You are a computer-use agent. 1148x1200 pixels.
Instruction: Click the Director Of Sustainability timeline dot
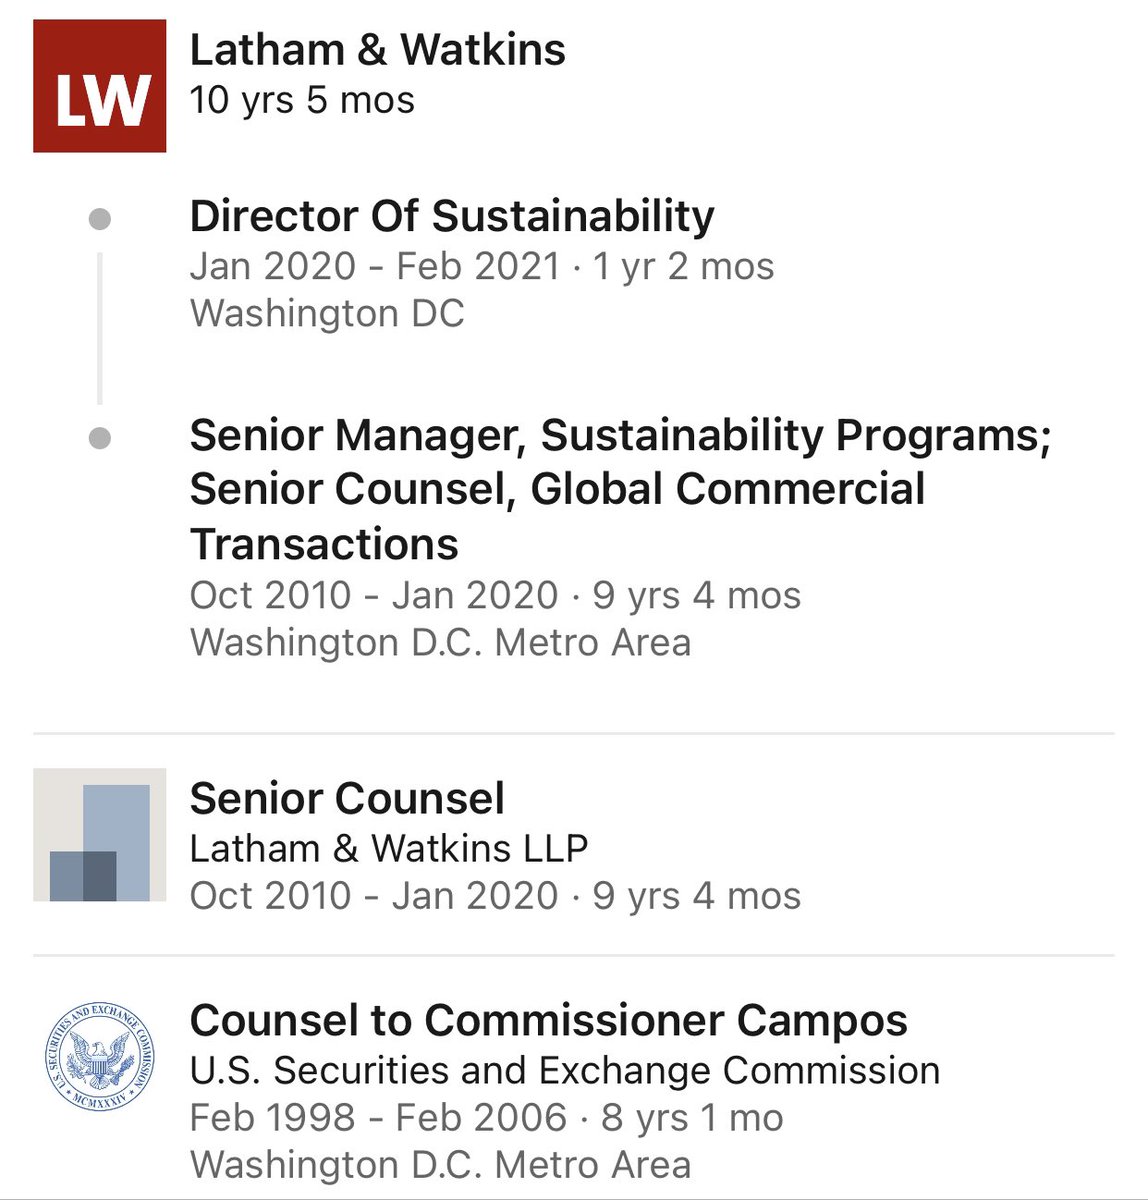[100, 219]
